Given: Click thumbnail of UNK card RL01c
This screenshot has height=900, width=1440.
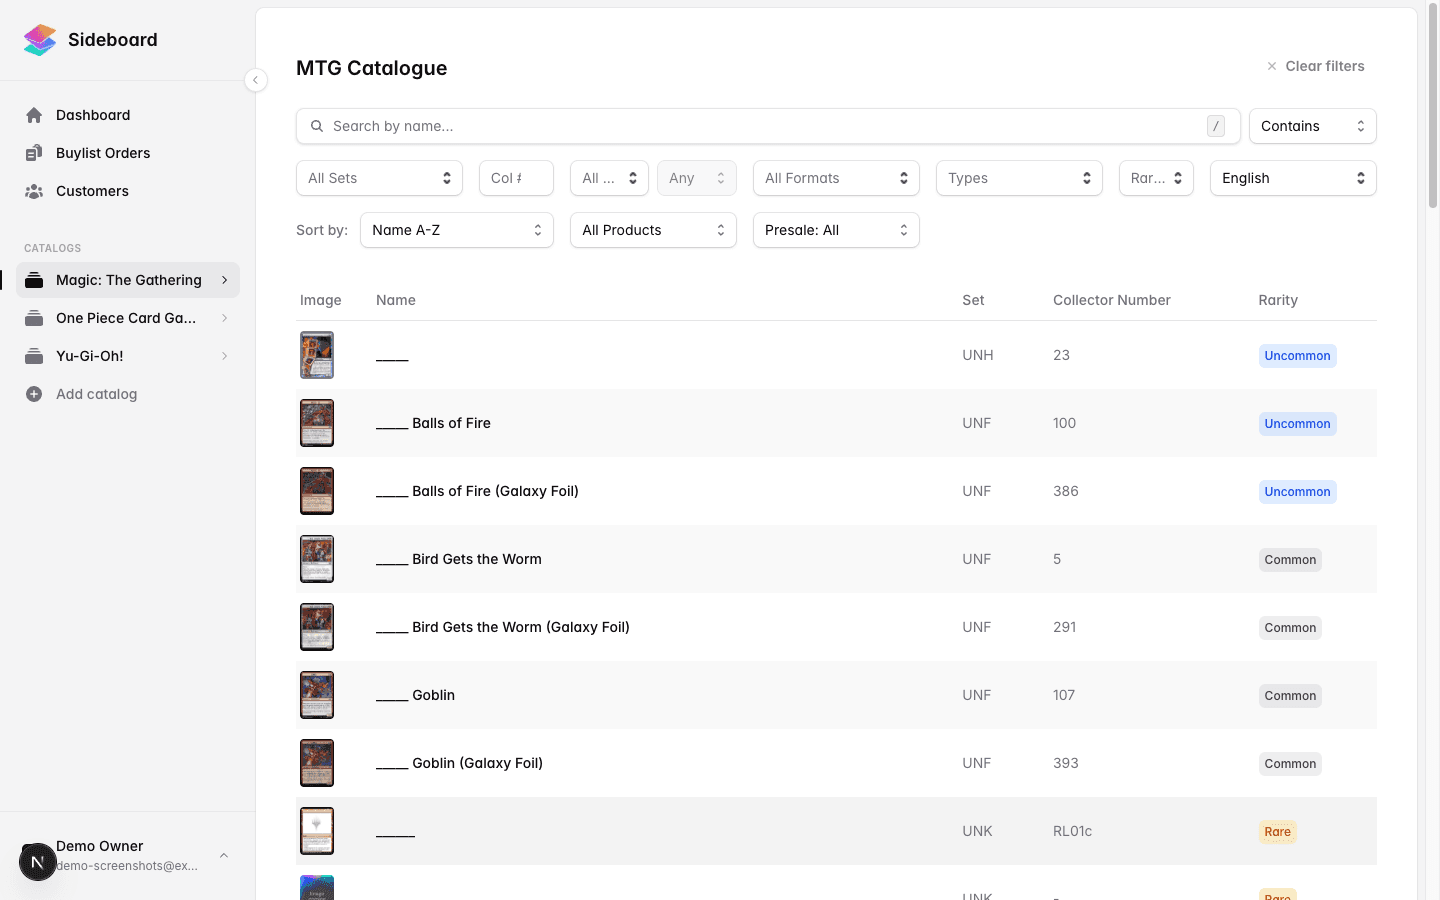Looking at the screenshot, I should (317, 831).
